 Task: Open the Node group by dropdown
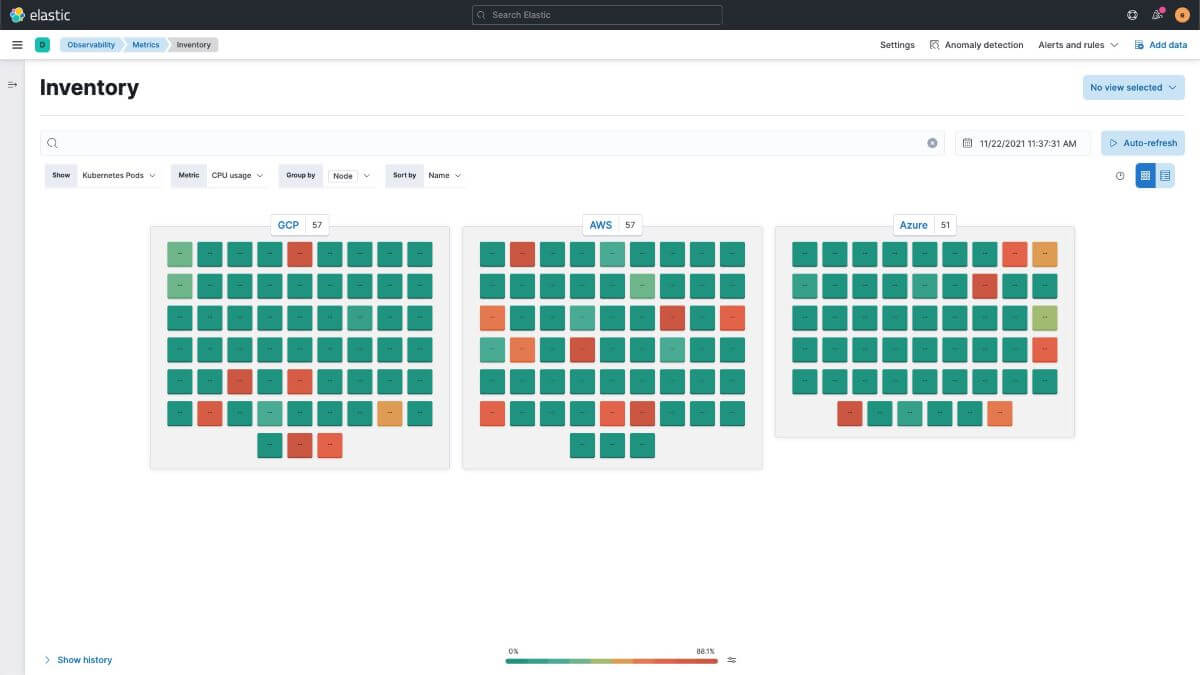pos(350,175)
